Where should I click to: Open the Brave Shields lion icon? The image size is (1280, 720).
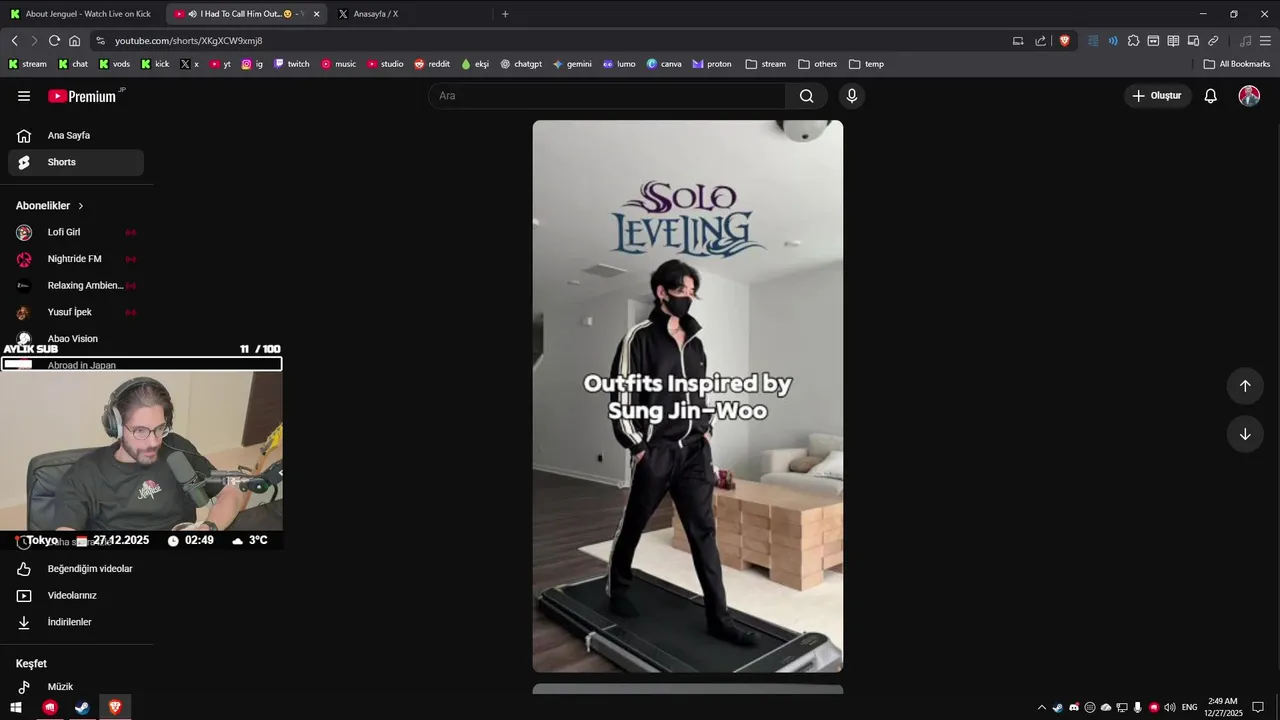point(1064,41)
